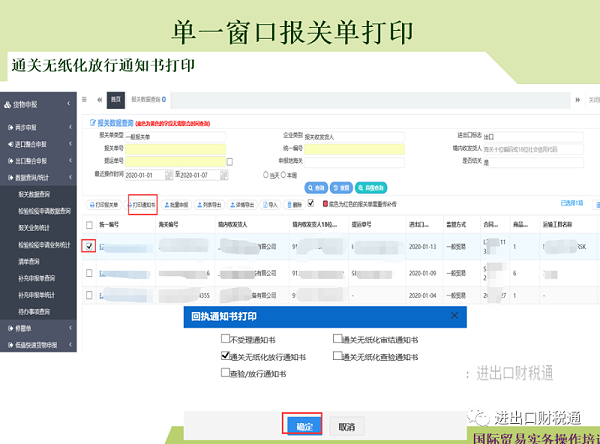Click the edit icon next to the 报关数据查询 heading
The image size is (600, 444).
(x=93, y=122)
